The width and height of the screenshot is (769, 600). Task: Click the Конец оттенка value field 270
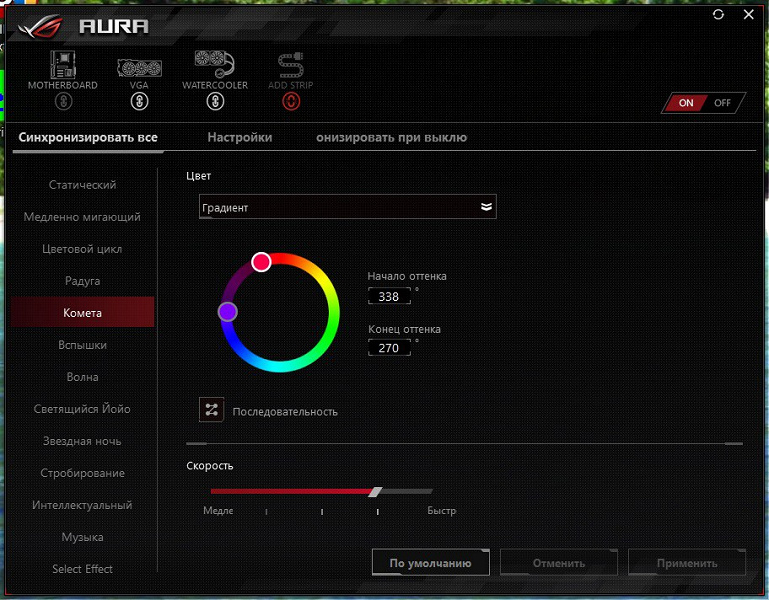click(389, 348)
